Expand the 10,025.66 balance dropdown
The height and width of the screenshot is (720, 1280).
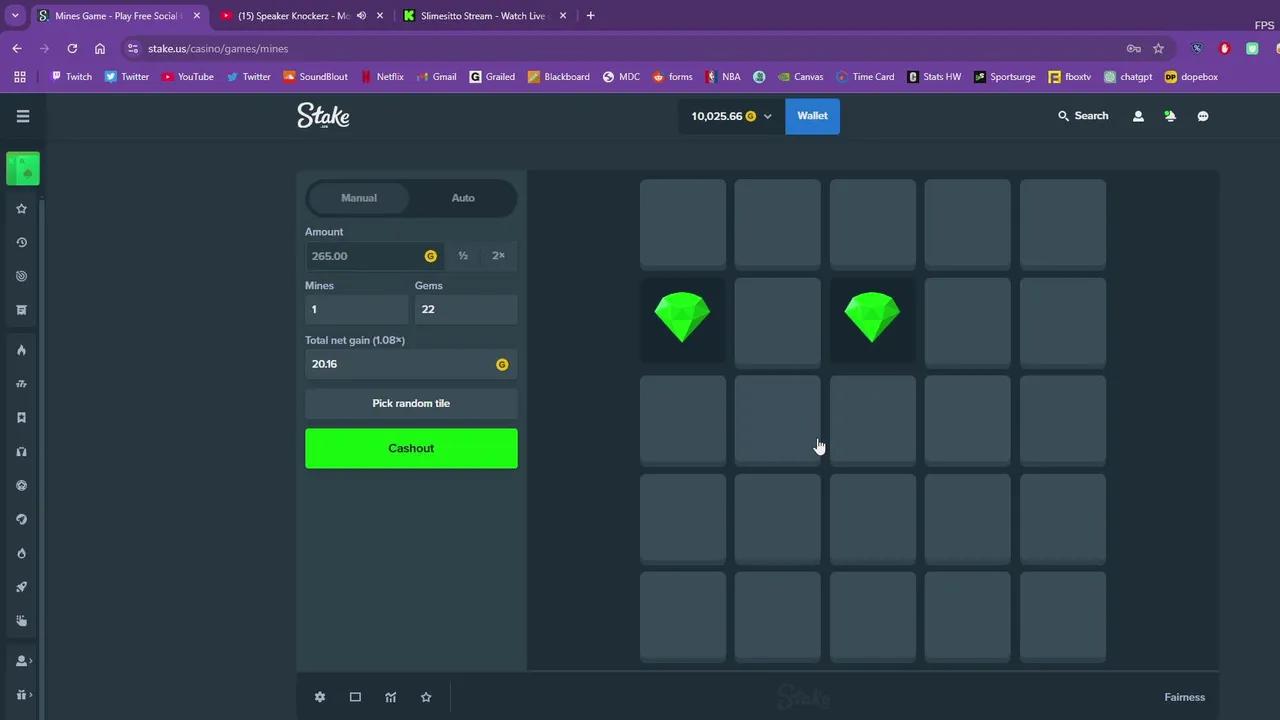pos(732,116)
